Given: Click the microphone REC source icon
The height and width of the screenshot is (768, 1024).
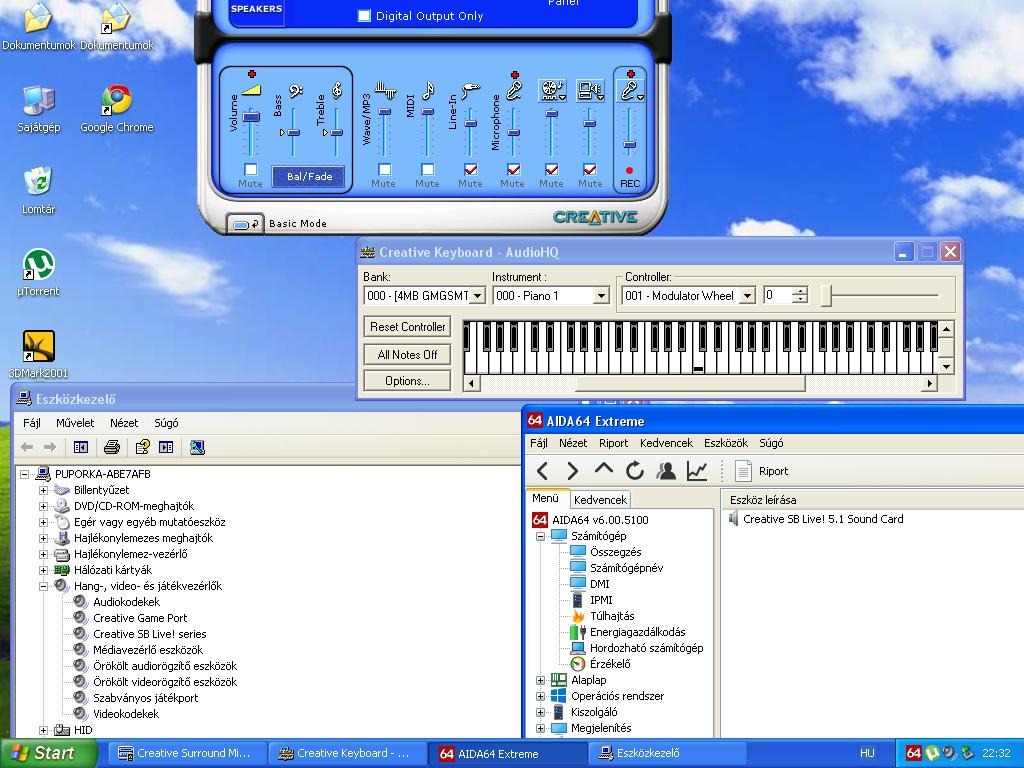Looking at the screenshot, I should (x=630, y=91).
